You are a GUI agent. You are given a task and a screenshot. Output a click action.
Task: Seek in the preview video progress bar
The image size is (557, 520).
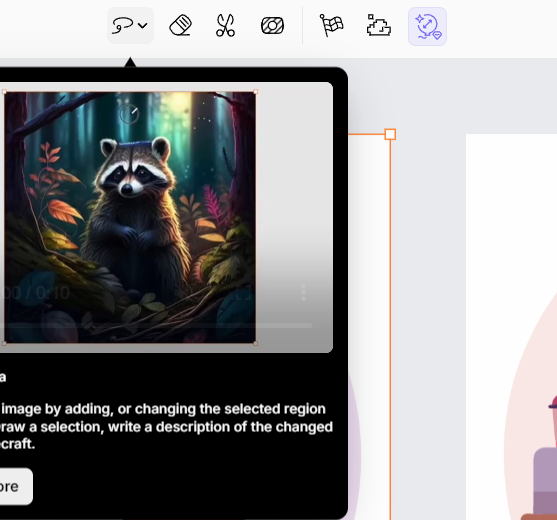point(156,325)
